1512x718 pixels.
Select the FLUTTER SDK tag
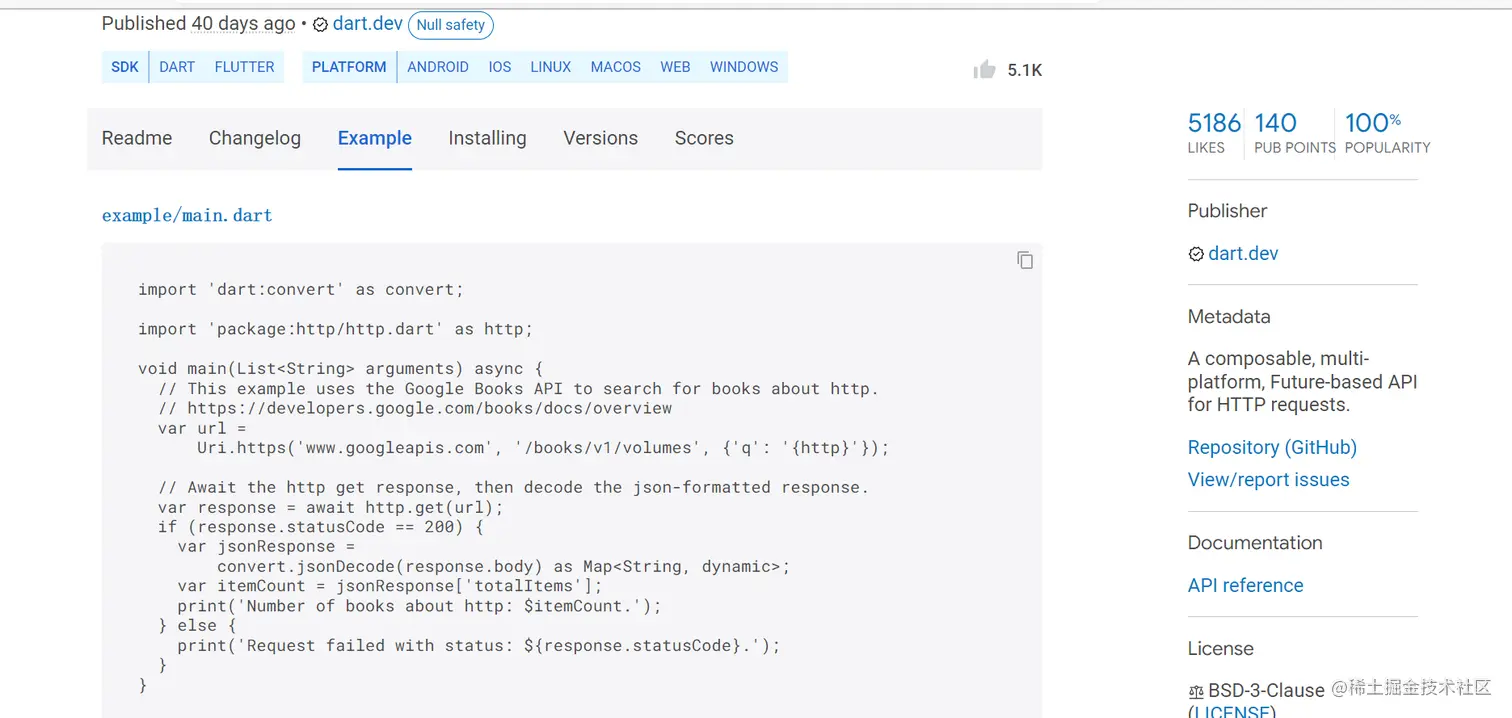[x=244, y=67]
